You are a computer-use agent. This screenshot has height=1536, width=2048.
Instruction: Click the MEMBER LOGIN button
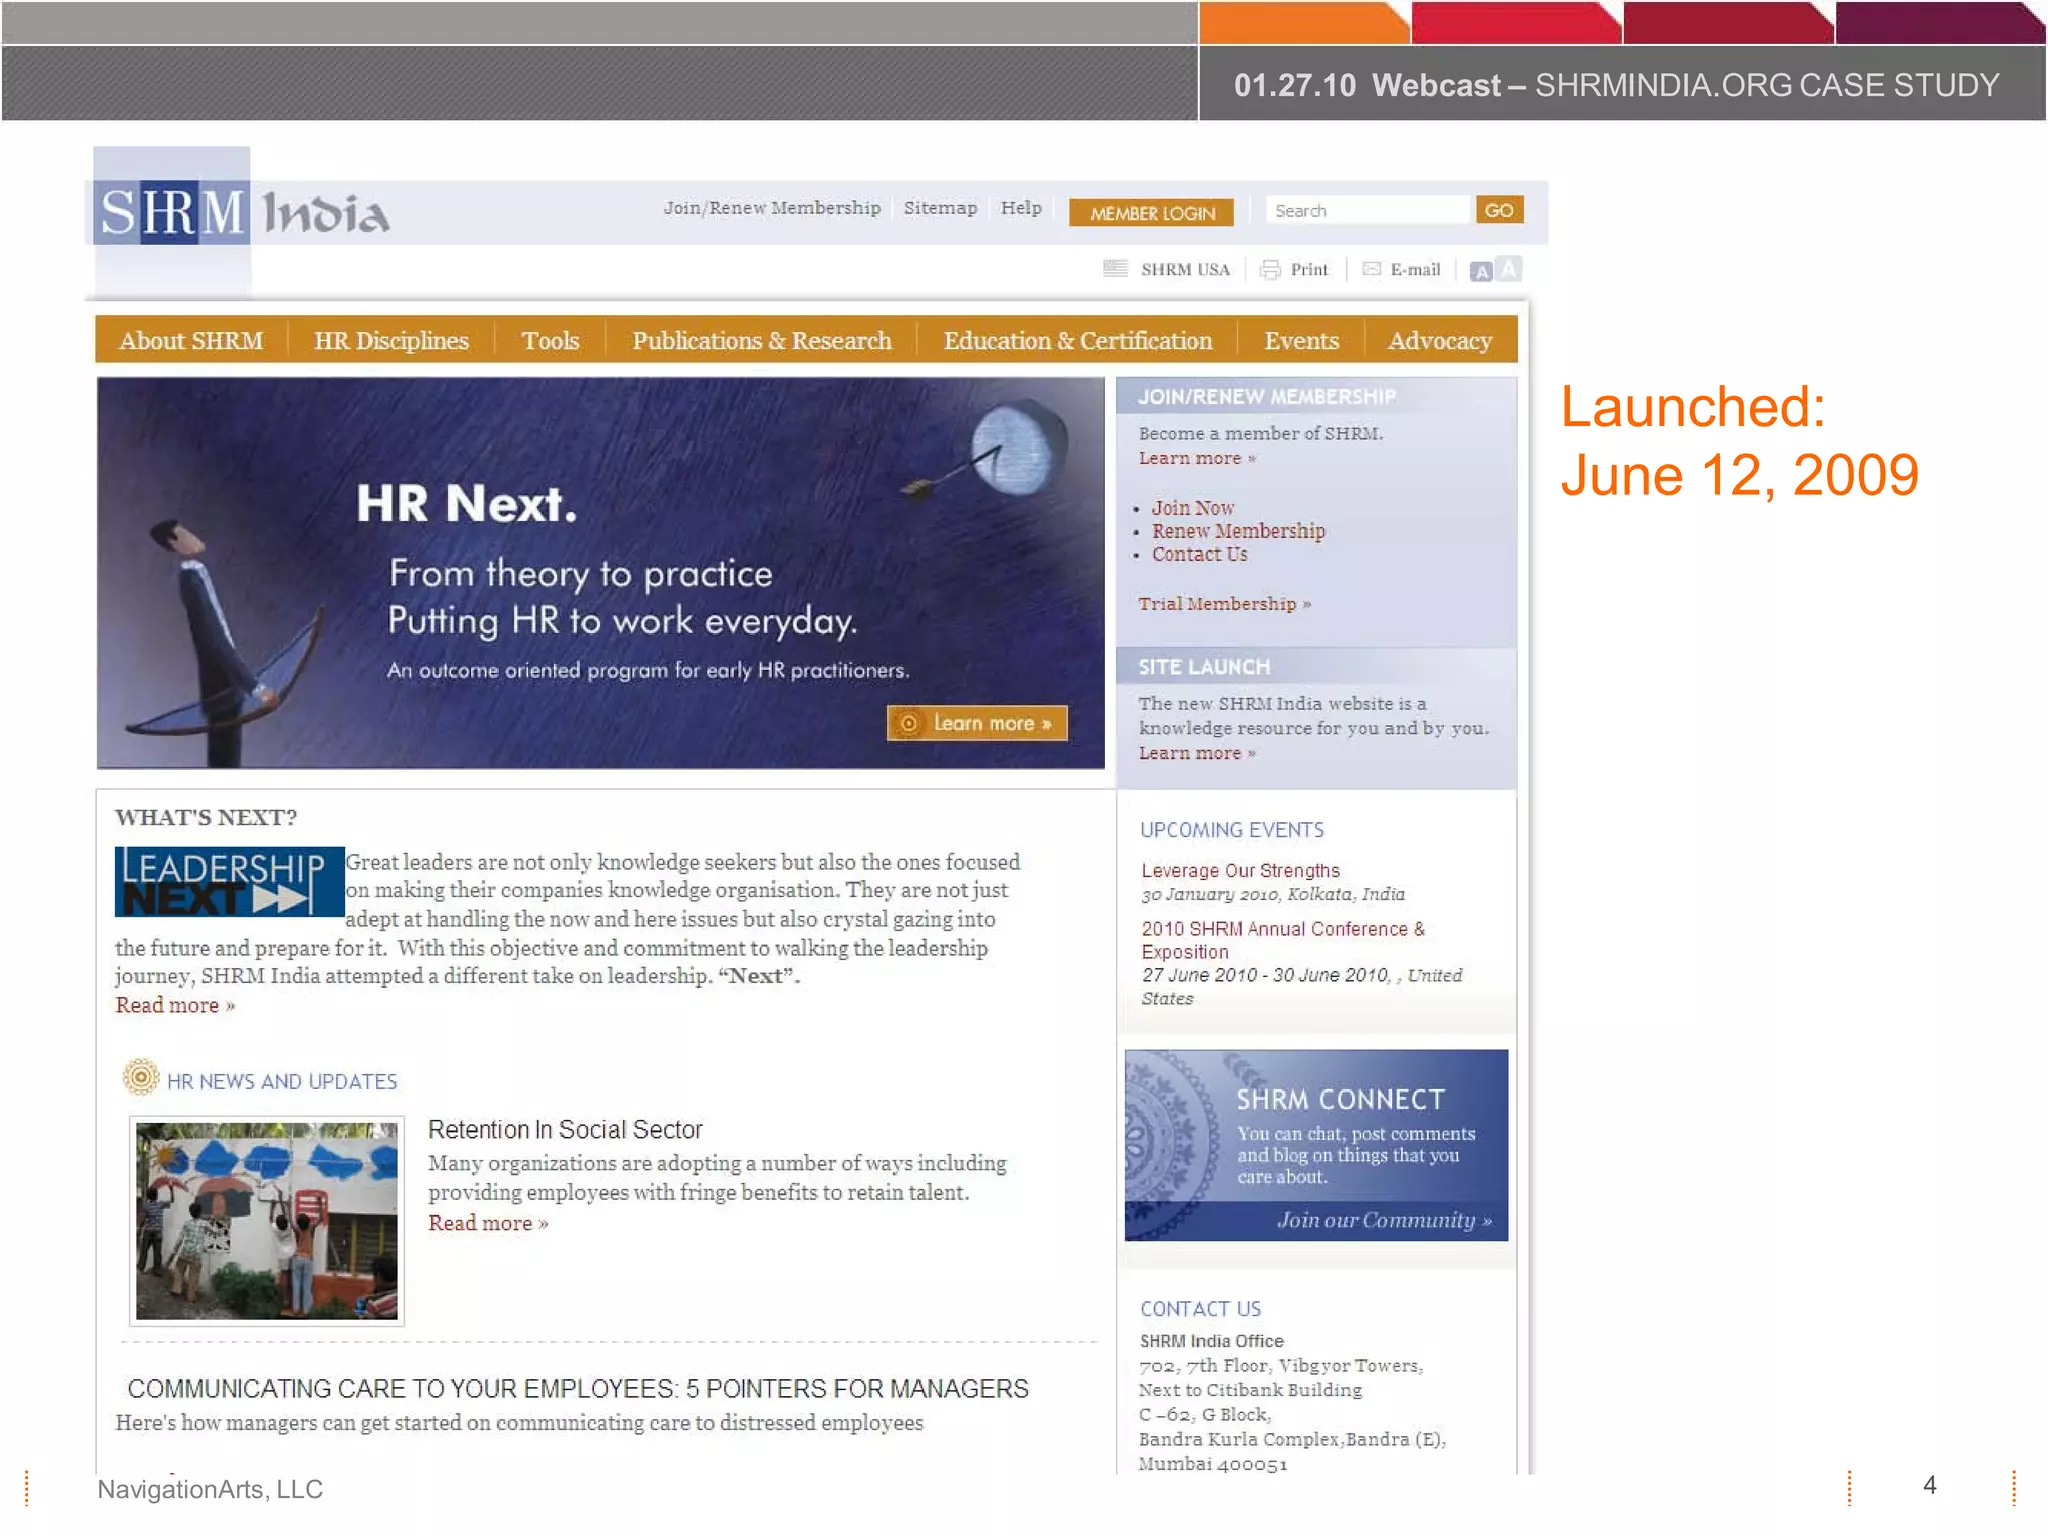point(1151,212)
